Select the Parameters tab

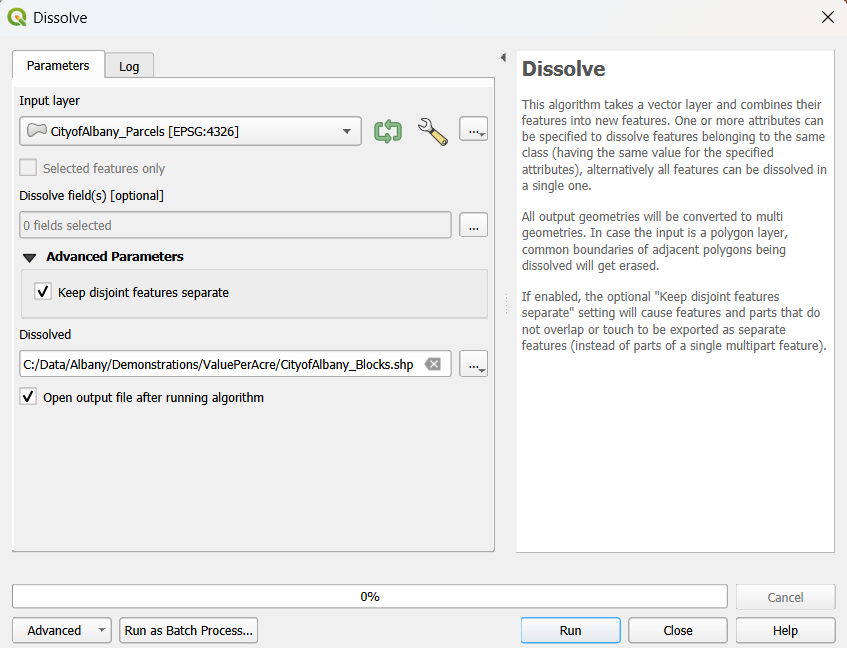pyautogui.click(x=58, y=65)
